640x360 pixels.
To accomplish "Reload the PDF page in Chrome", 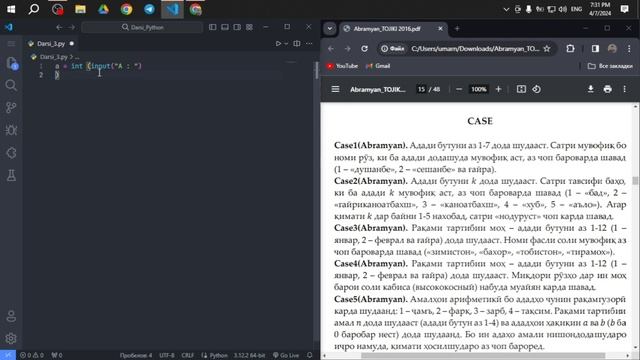I will (x=364, y=49).
